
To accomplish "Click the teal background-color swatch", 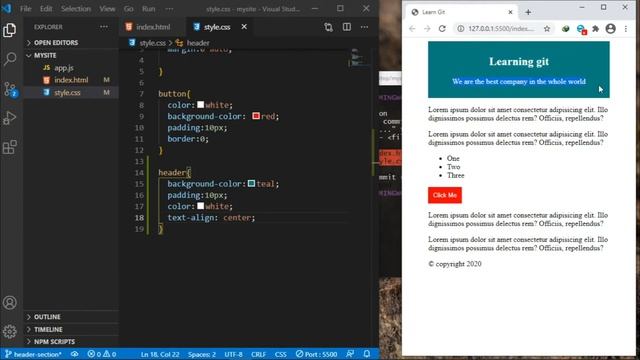I will tap(251, 183).
